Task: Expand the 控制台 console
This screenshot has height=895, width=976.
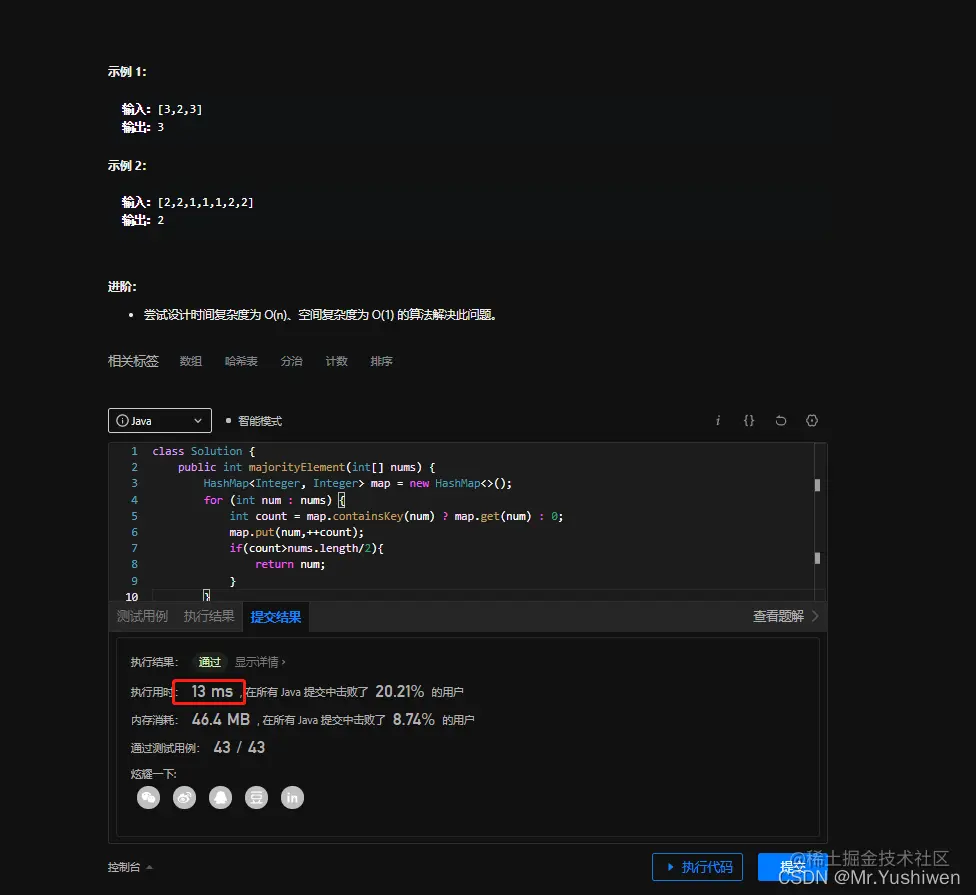Action: 130,867
